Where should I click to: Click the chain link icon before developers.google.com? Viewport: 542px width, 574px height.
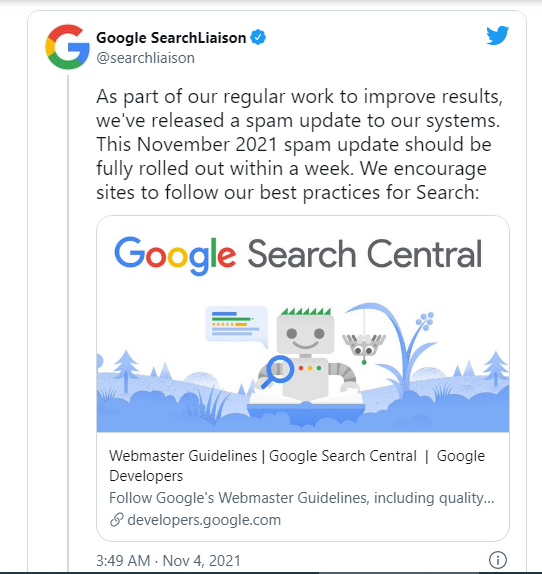click(116, 520)
